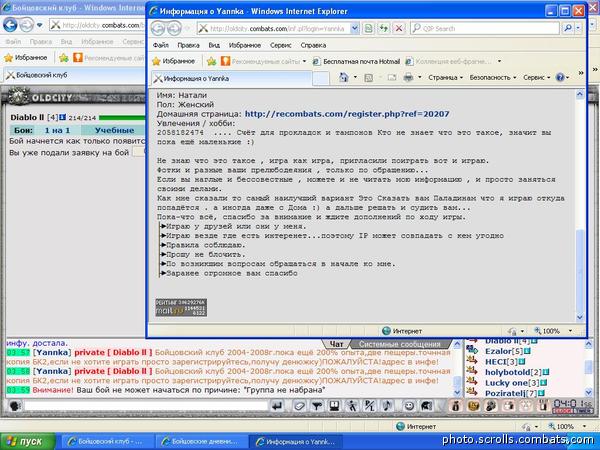Viewport: 600px width, 450px height.
Task: Click the Yannka name in the 03:57 message
Action: (x=51, y=352)
